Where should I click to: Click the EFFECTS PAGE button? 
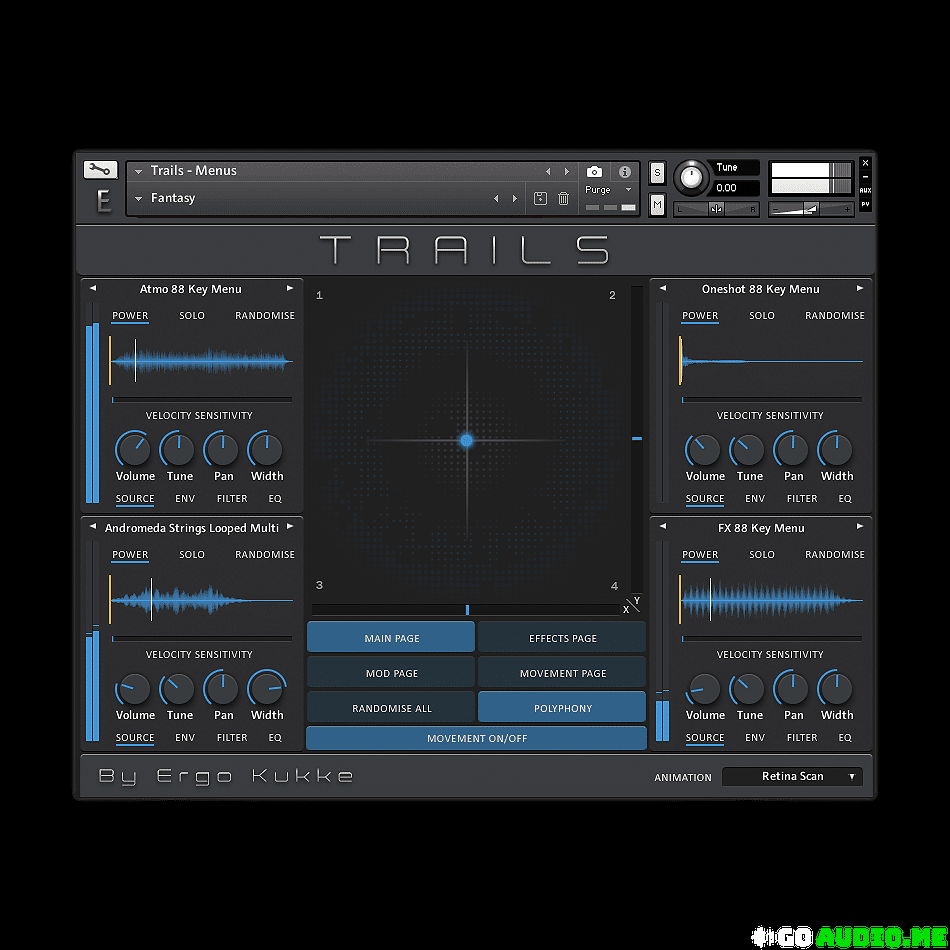coord(562,638)
